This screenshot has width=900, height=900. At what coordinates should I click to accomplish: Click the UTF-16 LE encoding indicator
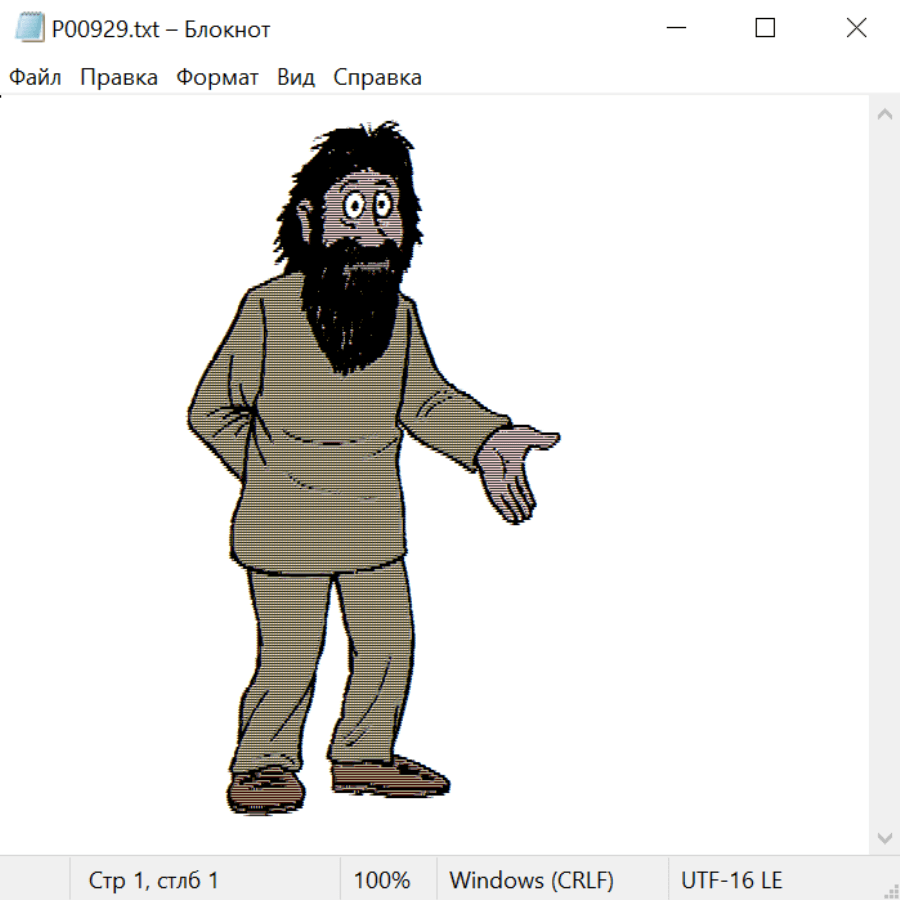tap(731, 881)
